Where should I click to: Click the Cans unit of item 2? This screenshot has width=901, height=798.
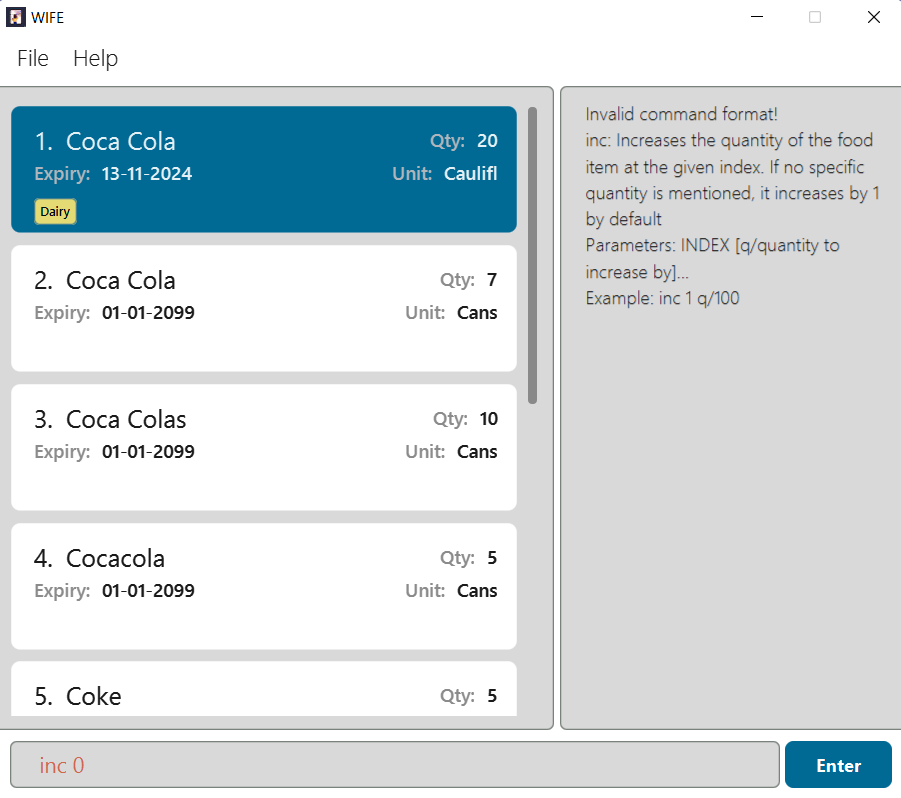(x=477, y=313)
